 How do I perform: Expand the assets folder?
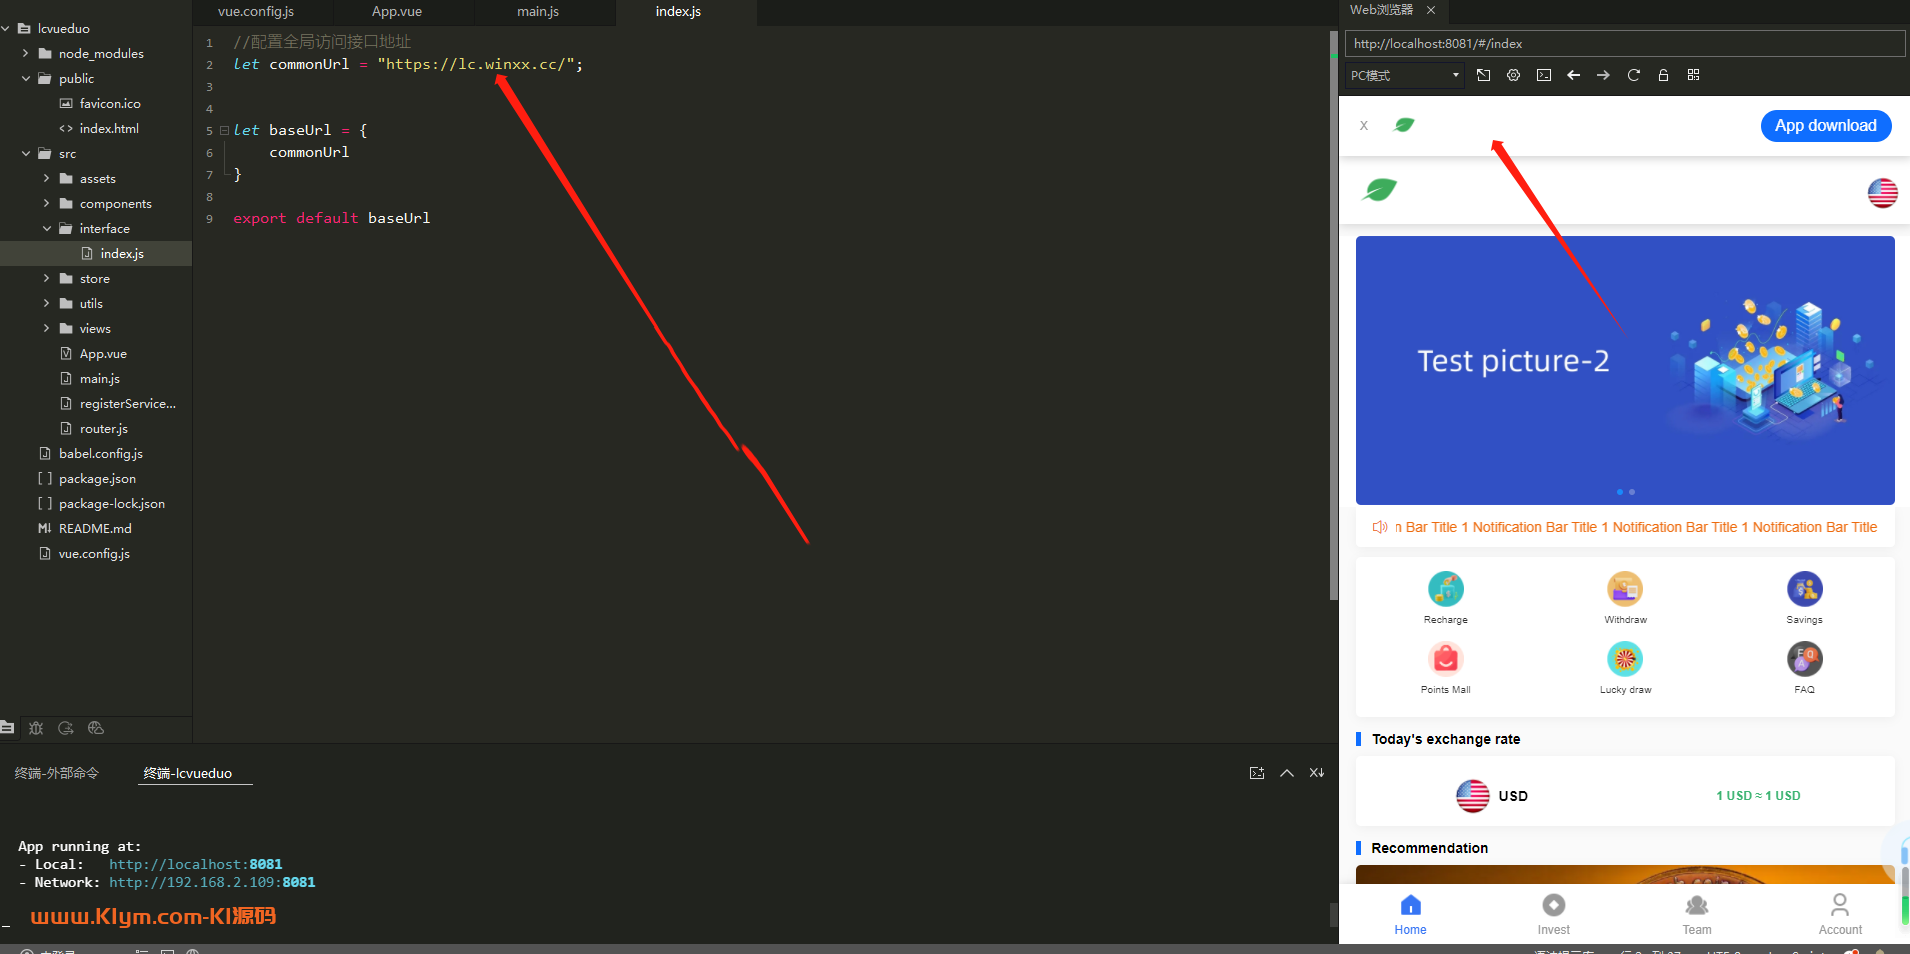click(46, 178)
